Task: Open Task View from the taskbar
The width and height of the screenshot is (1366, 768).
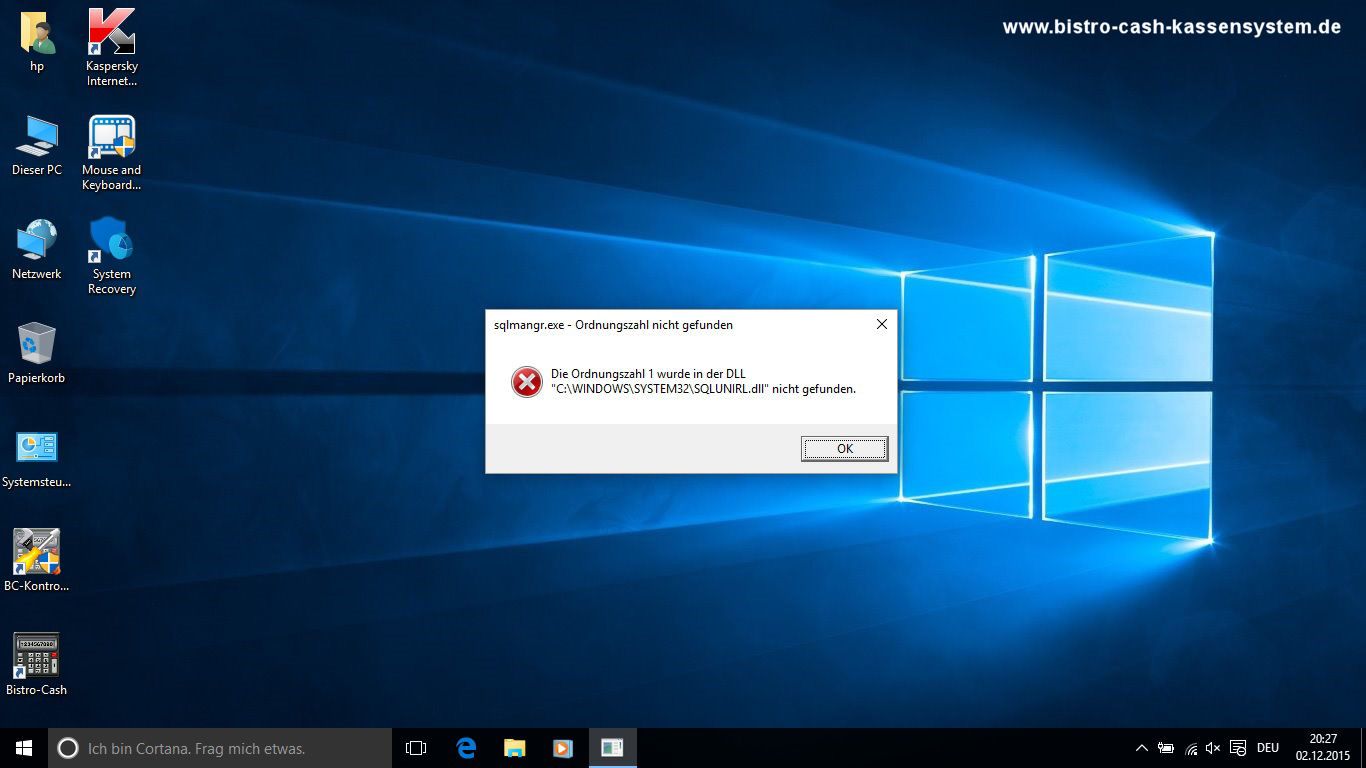Action: (x=416, y=748)
